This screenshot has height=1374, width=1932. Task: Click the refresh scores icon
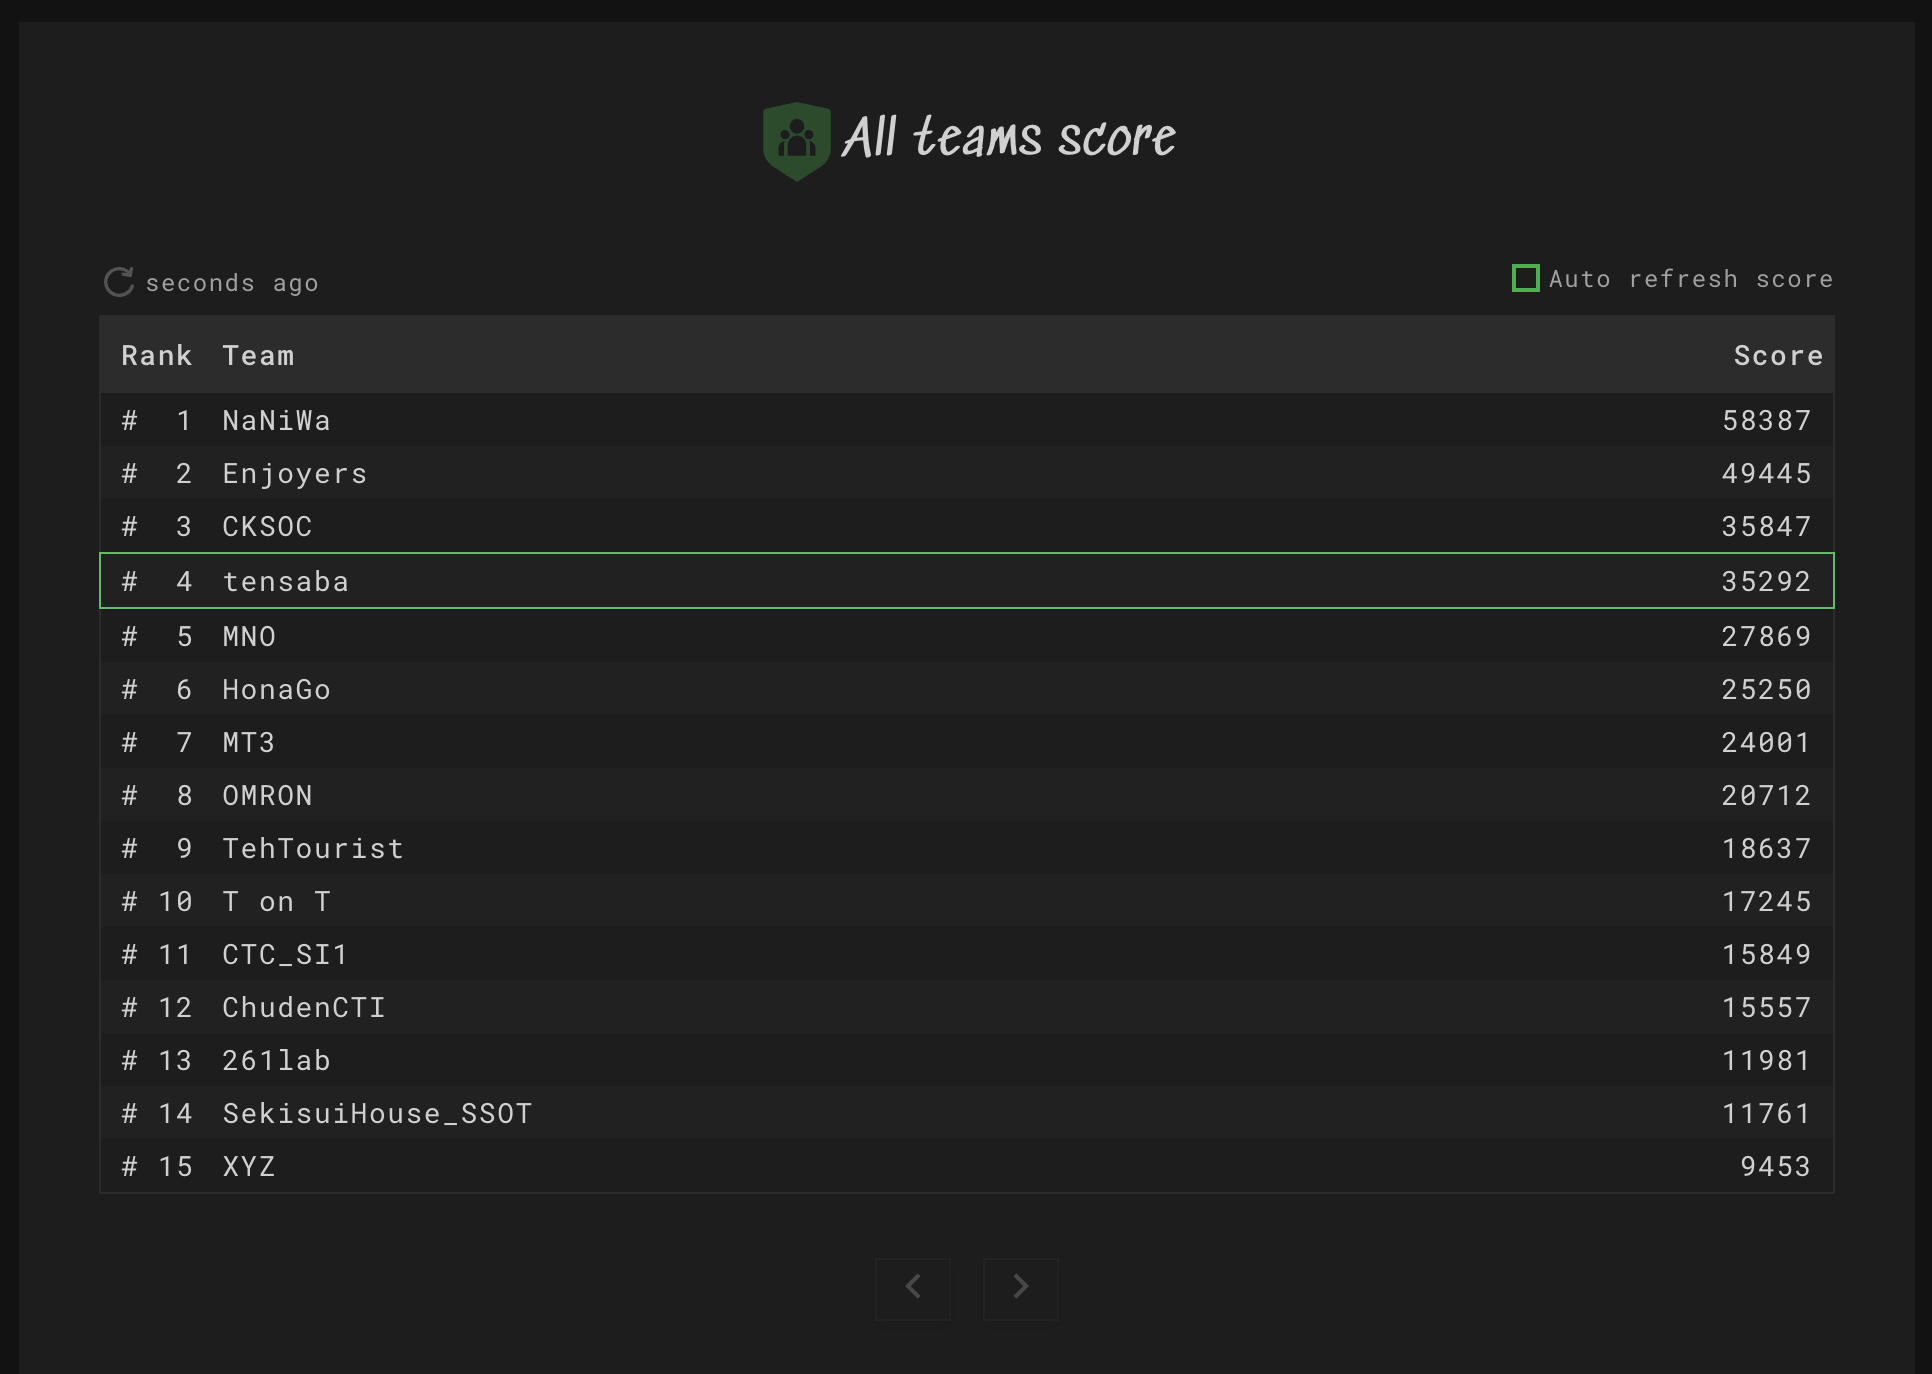119,282
